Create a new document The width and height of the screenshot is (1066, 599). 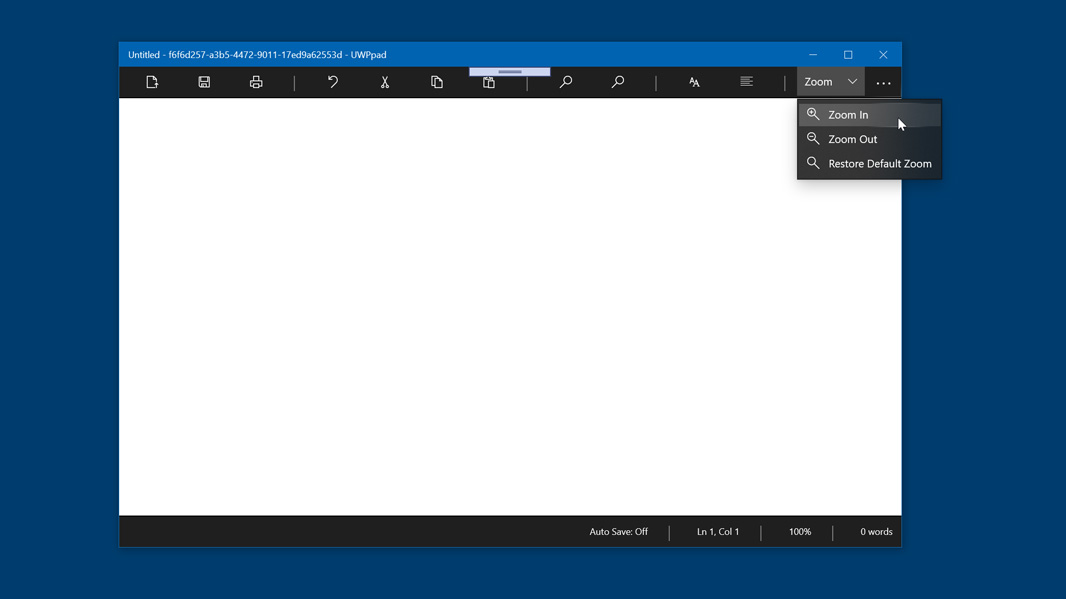[x=152, y=82]
